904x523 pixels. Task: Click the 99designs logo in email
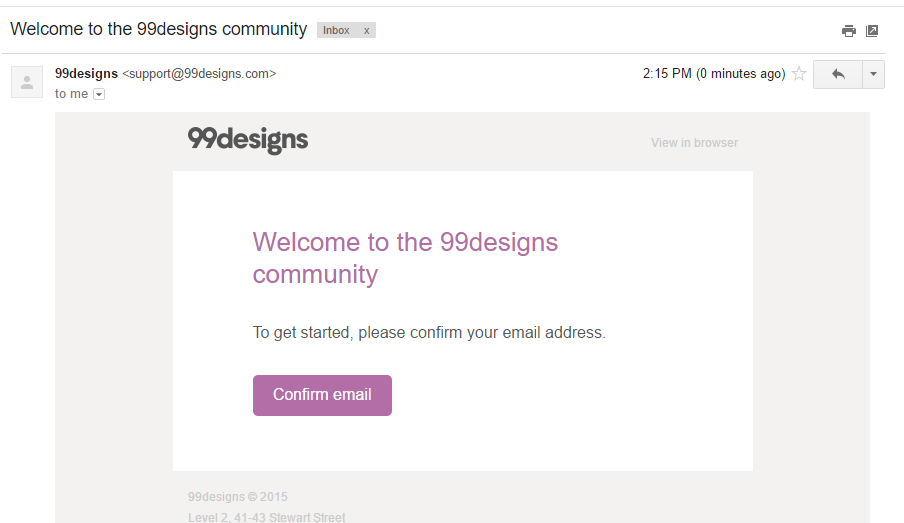tap(248, 140)
